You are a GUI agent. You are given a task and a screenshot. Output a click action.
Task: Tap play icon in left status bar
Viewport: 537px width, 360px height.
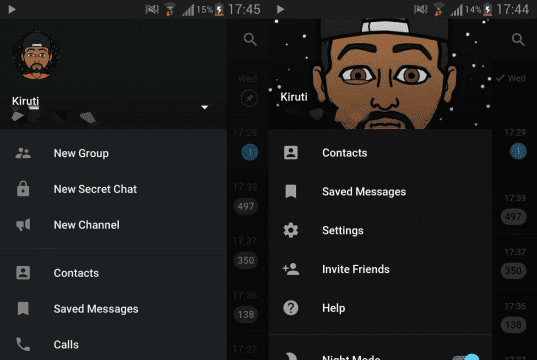(x=12, y=9)
